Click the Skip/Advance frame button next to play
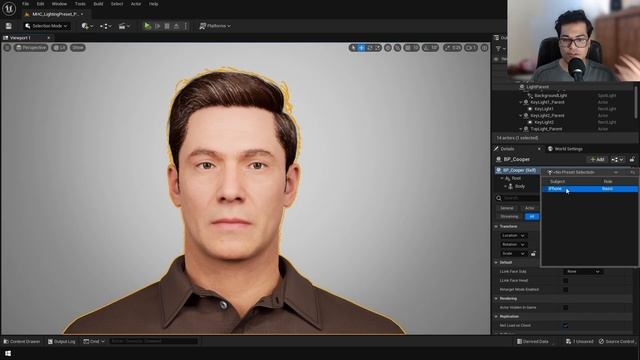This screenshot has height=360, width=640. pyautogui.click(x=157, y=26)
